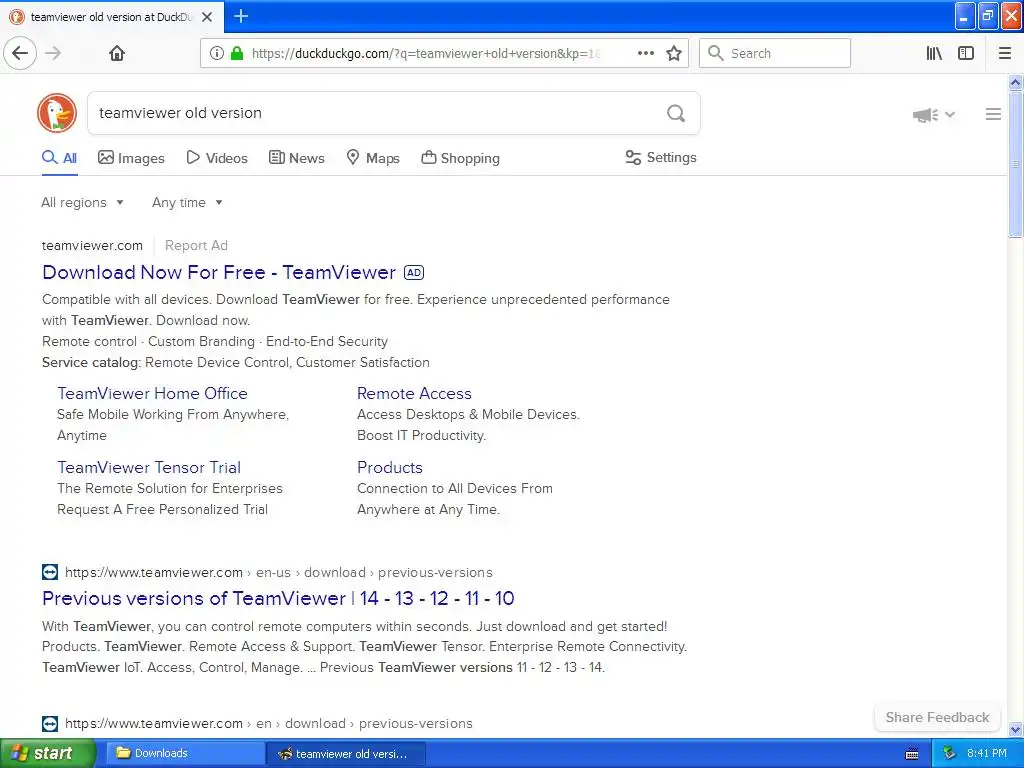Image resolution: width=1024 pixels, height=768 pixels.
Task: Expand the Any time filter
Action: (187, 202)
